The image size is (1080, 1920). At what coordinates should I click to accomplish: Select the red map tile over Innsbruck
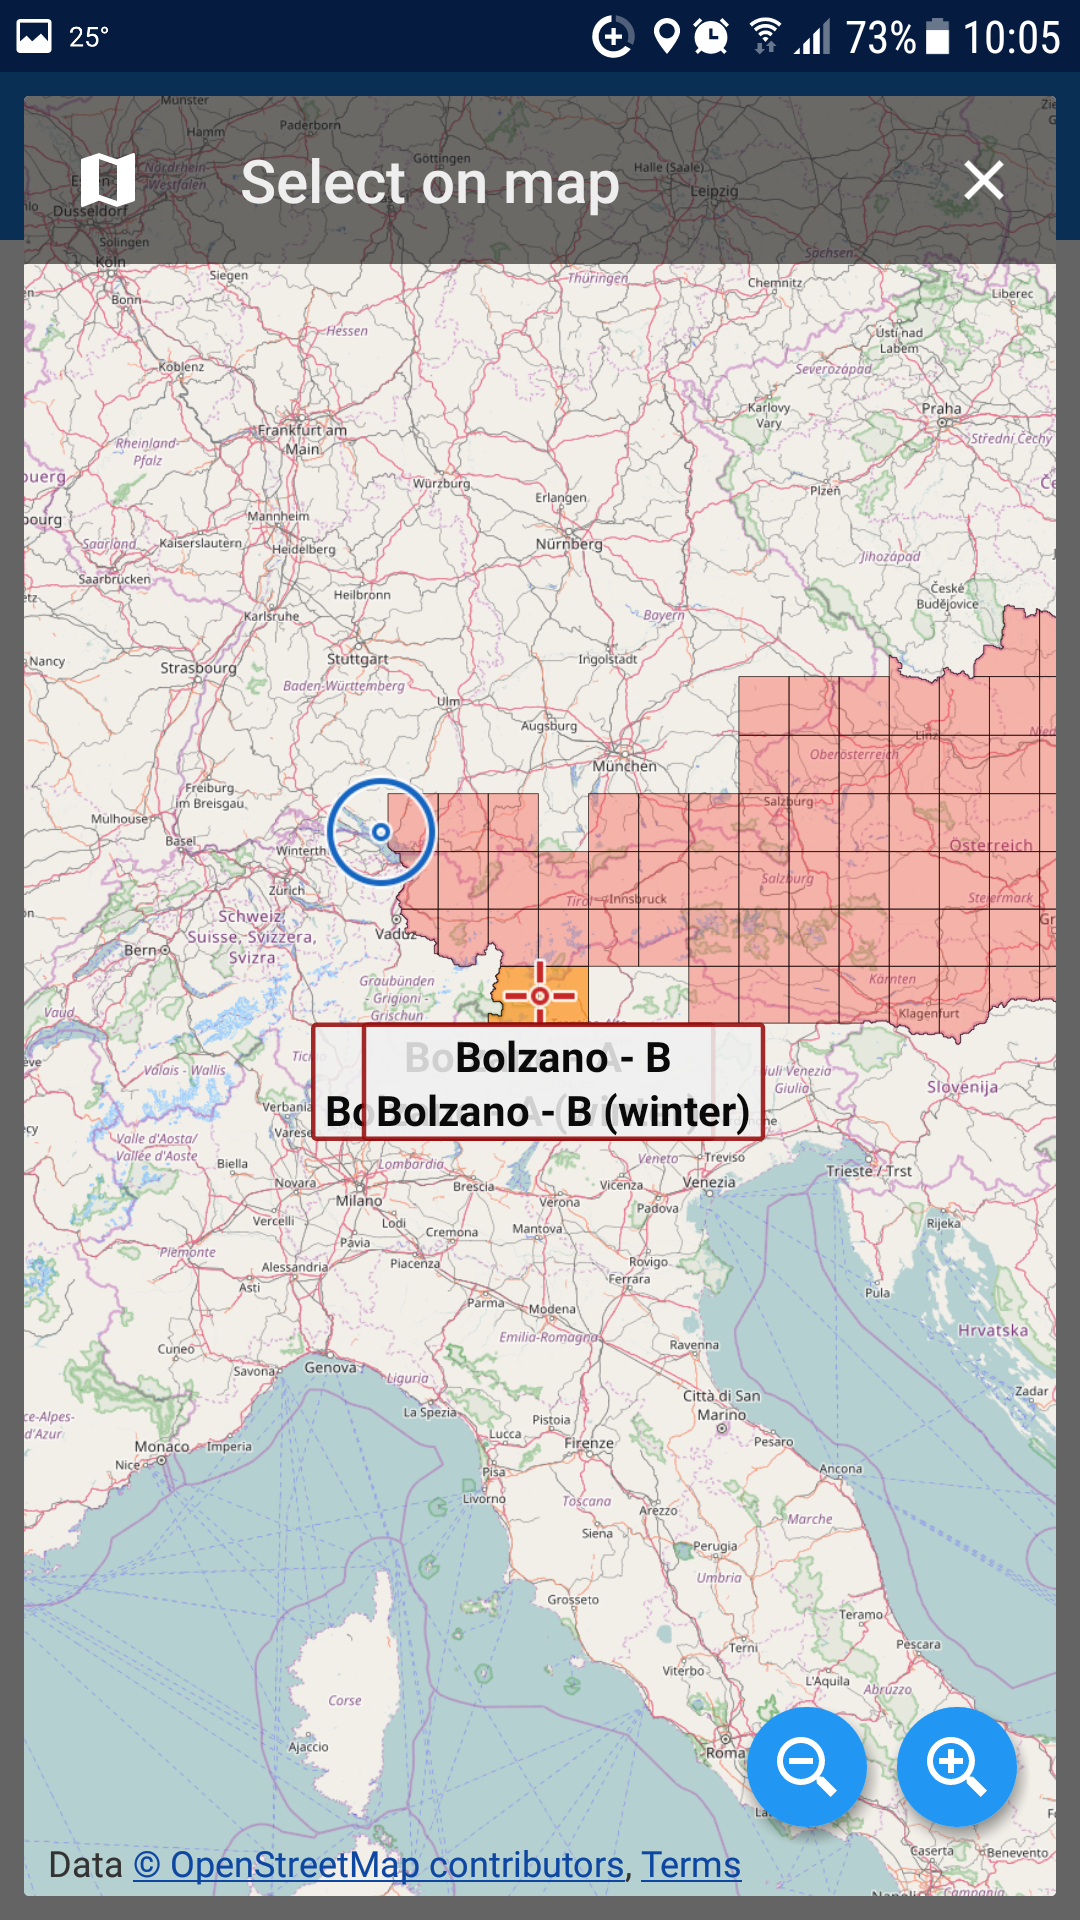614,882
